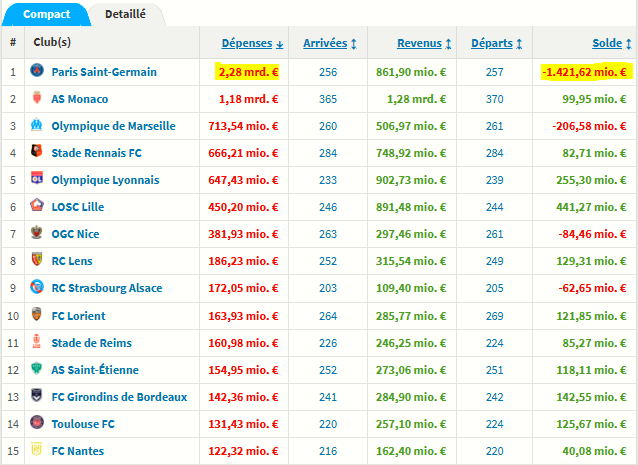Image resolution: width=638 pixels, height=465 pixels.
Task: Click the 99,95 mio. € balance
Action: 594,99
